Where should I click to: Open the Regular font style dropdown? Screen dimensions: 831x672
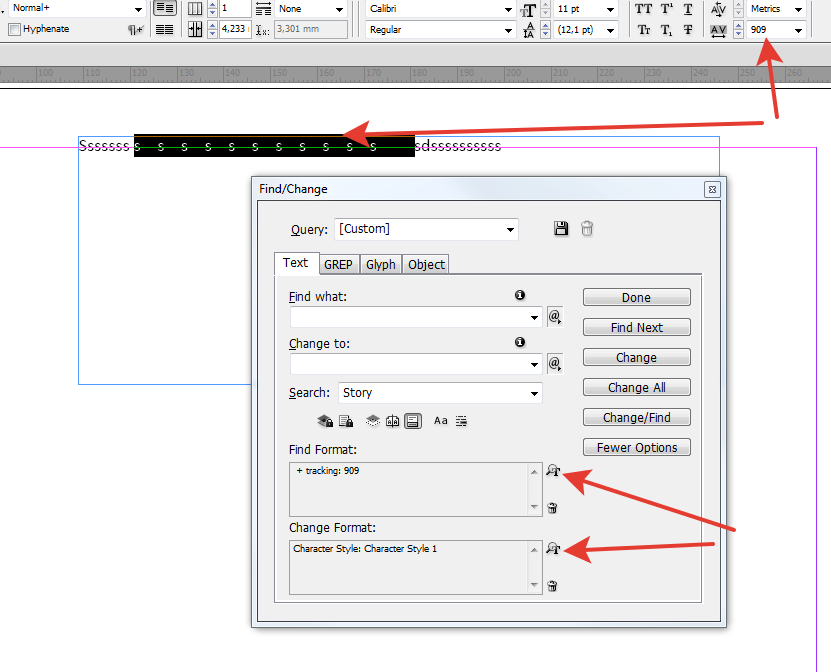coord(508,31)
